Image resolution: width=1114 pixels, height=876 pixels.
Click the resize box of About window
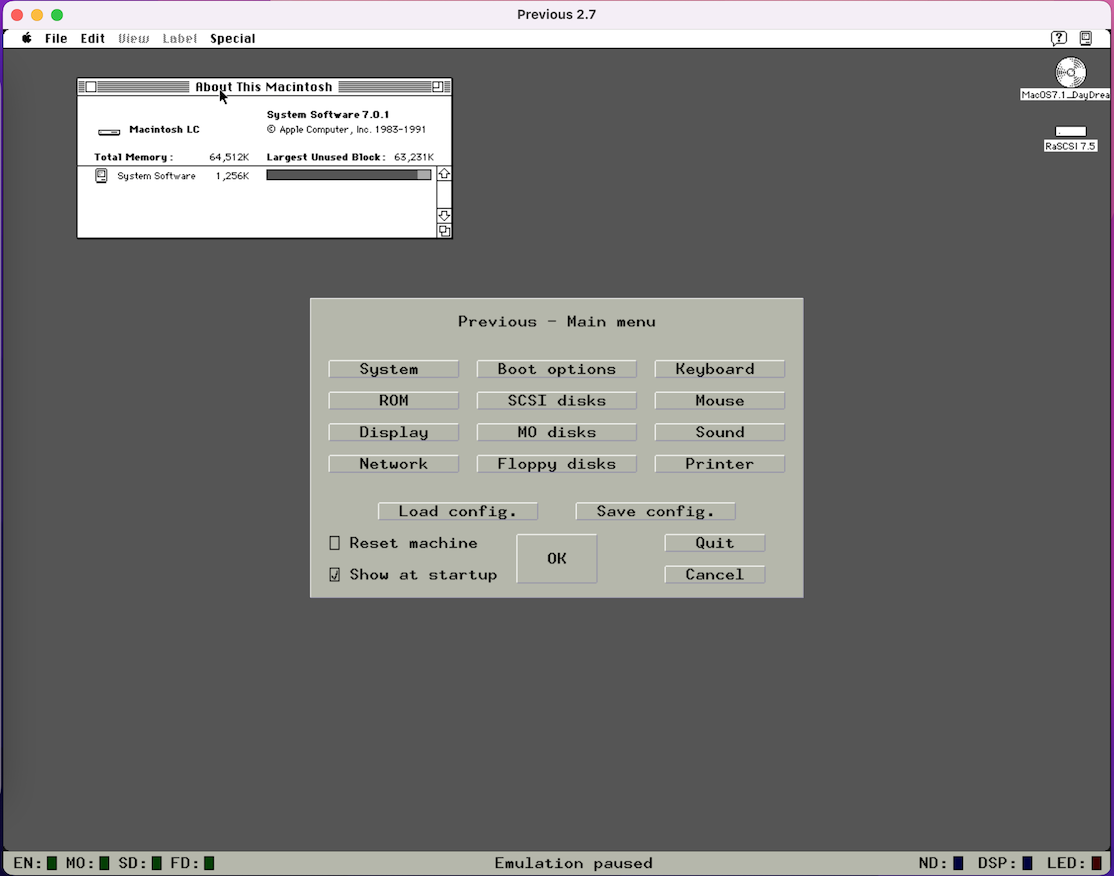[x=444, y=231]
